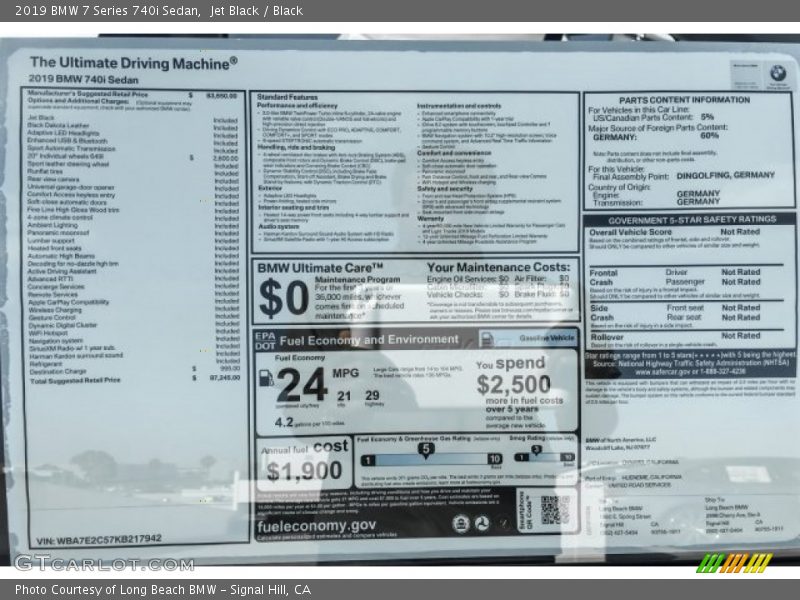Click the 'Apple CarPlay Compatibility' option row
Viewport: 800px width, 600px height.
click(132, 302)
